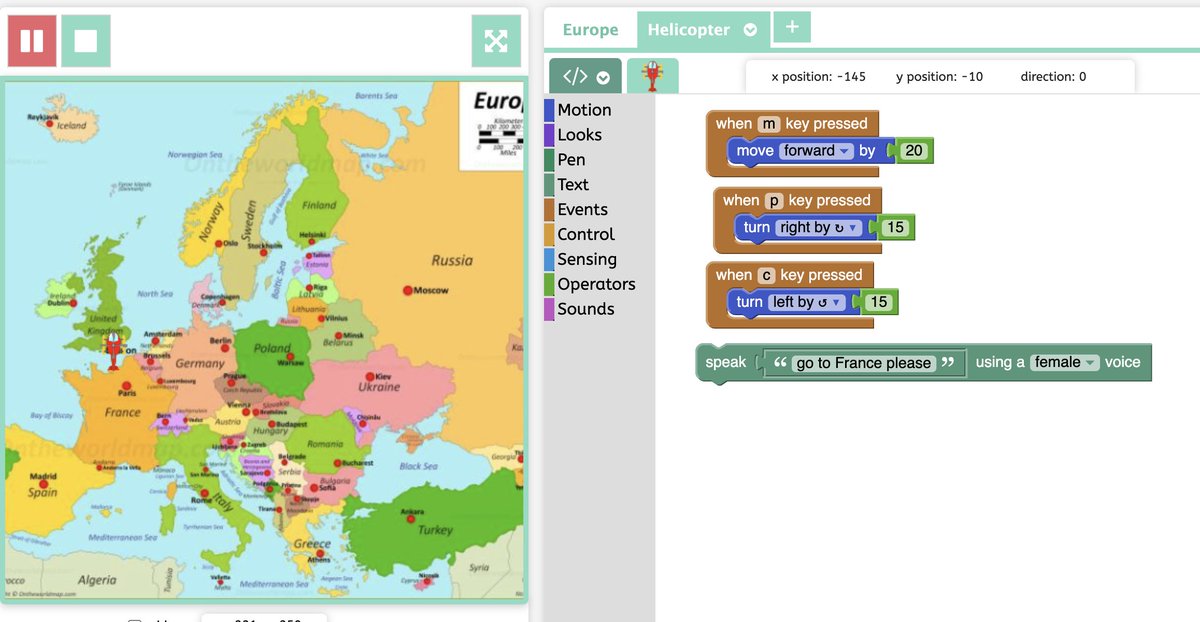Screen dimensions: 1200x622
Task: Click the x position readout
Action: [x=818, y=77]
